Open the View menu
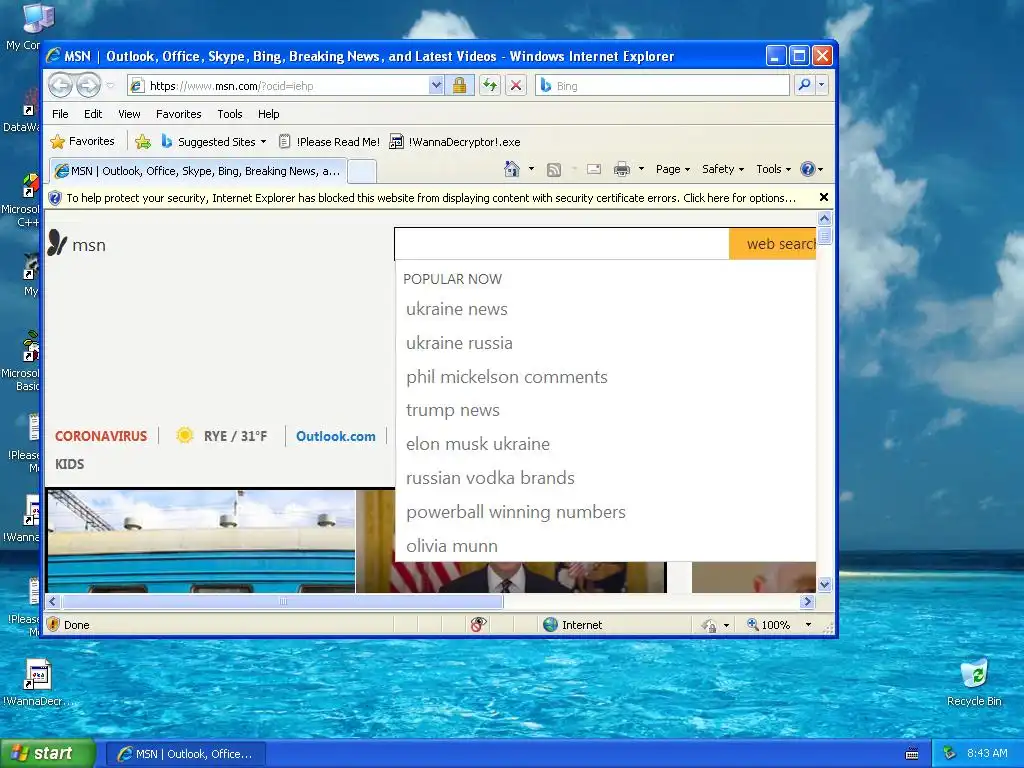This screenshot has height=768, width=1024. tap(129, 114)
